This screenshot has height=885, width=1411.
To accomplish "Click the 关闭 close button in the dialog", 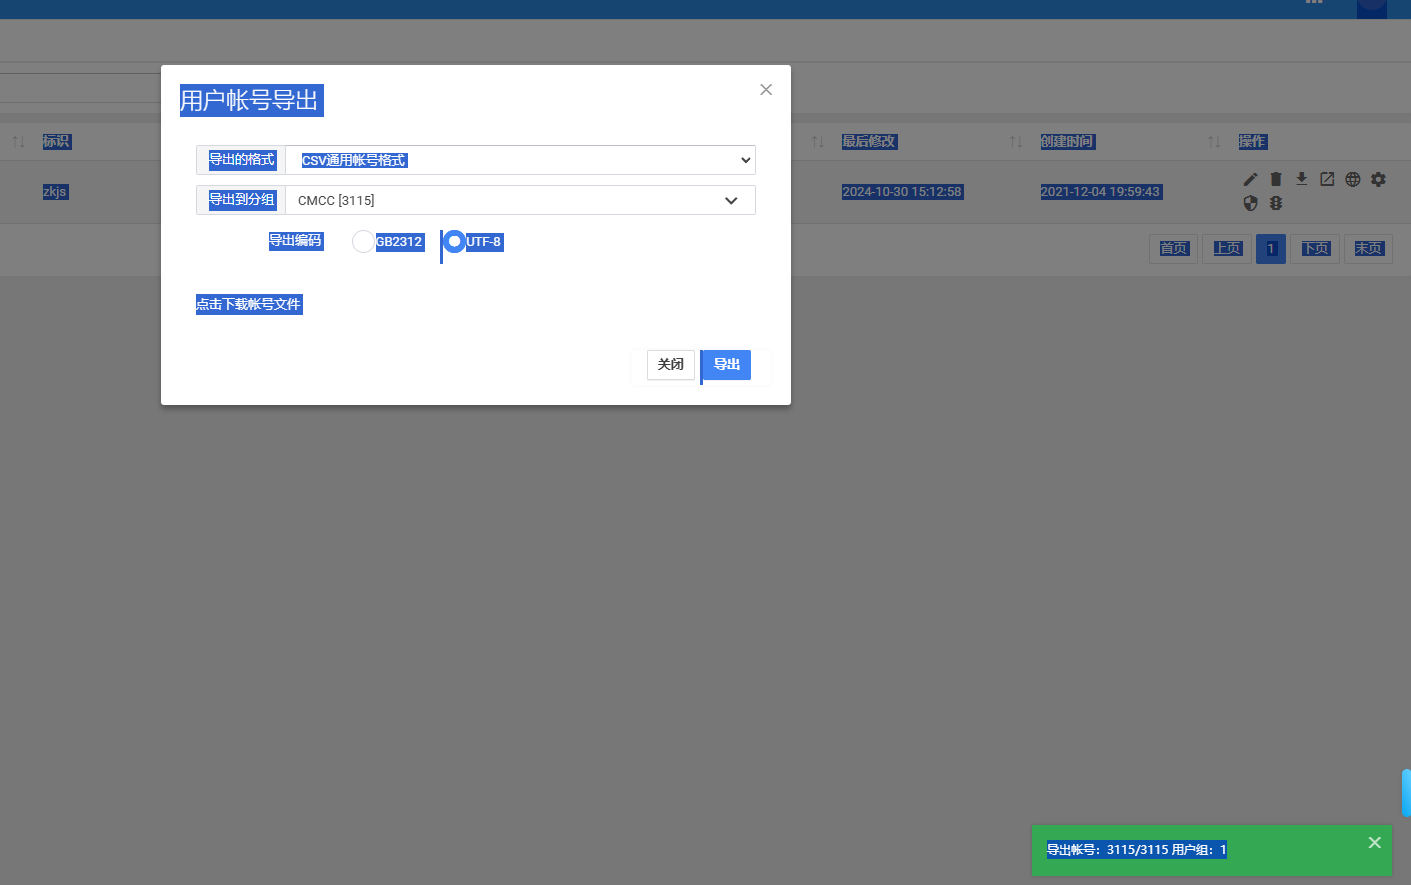I will [671, 365].
